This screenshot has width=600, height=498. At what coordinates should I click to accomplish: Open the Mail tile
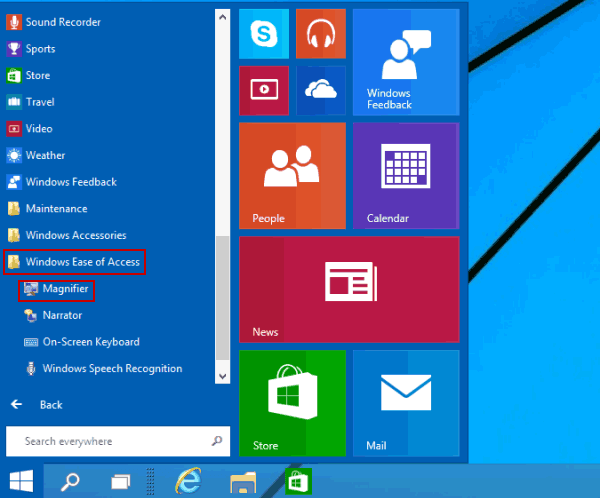click(406, 403)
